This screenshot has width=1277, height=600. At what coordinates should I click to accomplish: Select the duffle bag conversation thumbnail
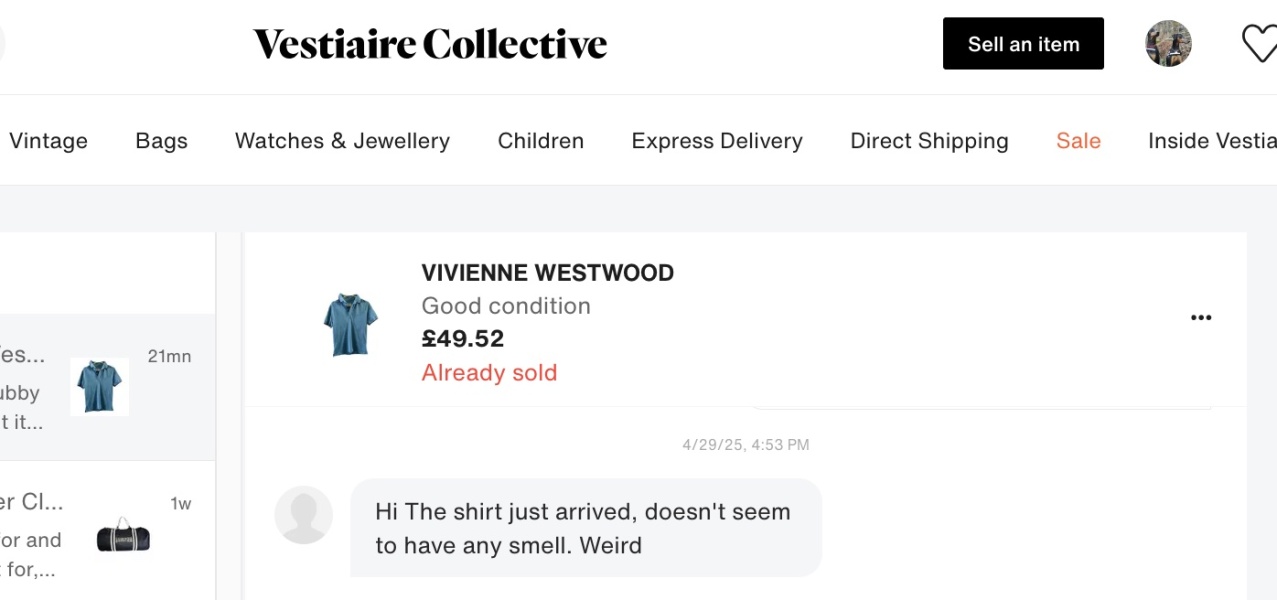click(124, 537)
